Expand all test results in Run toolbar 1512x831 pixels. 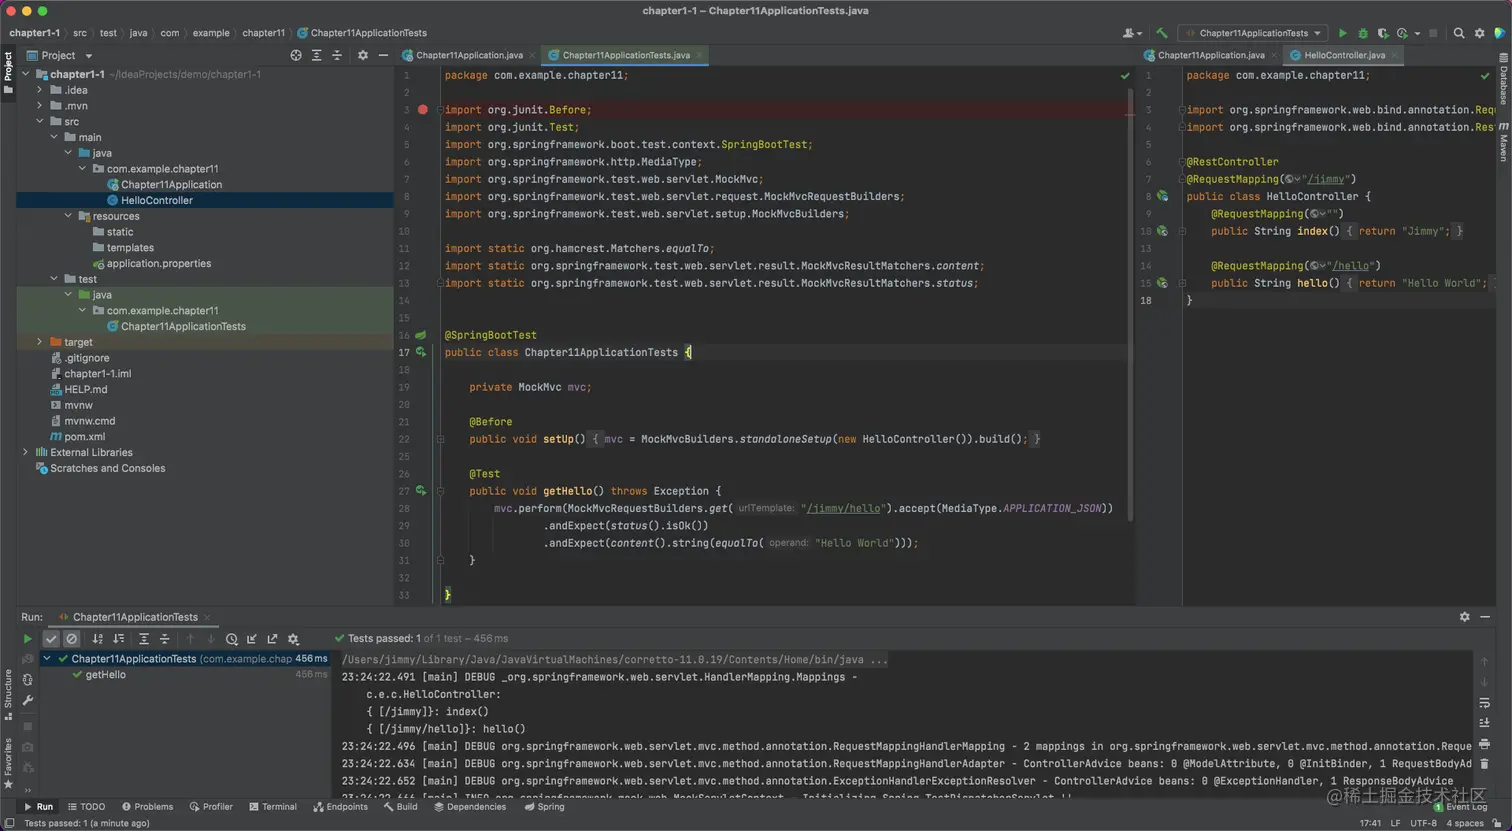[x=144, y=638]
